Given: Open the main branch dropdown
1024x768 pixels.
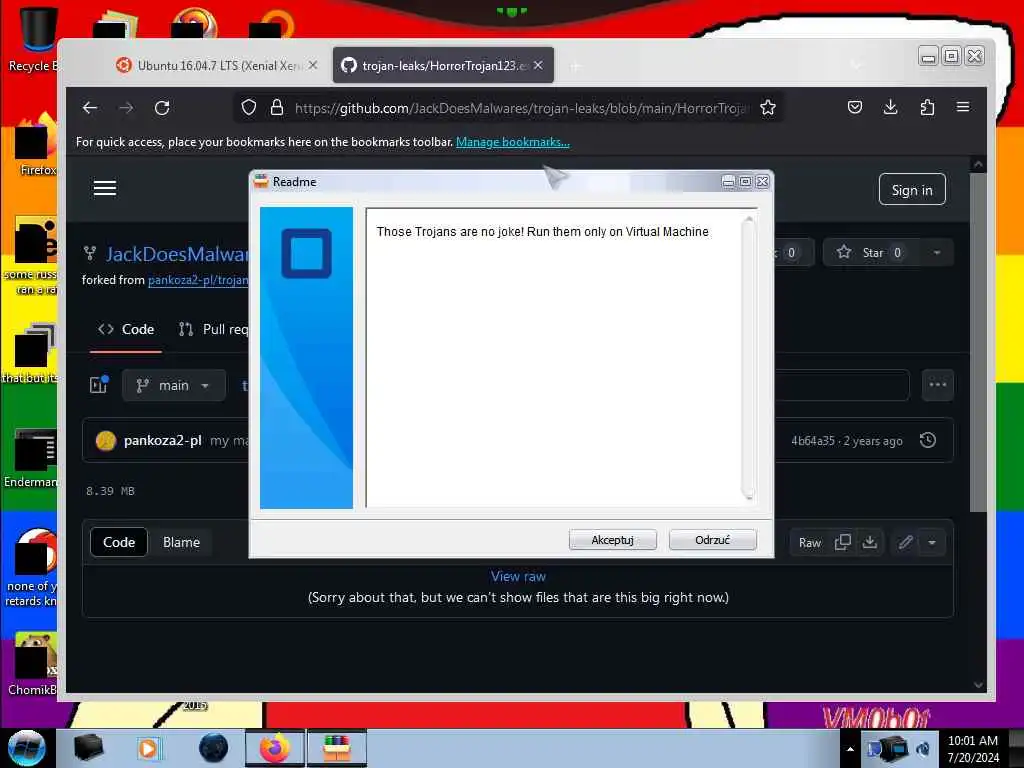Looking at the screenshot, I should (174, 385).
